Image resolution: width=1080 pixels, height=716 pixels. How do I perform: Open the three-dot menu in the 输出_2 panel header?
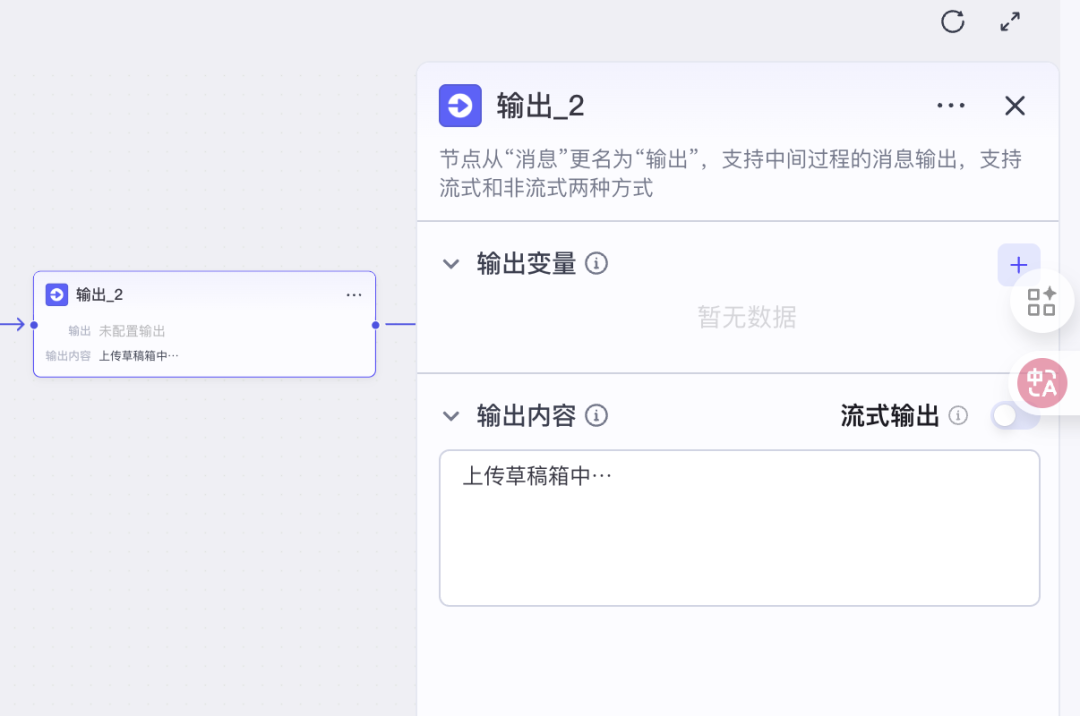[950, 106]
